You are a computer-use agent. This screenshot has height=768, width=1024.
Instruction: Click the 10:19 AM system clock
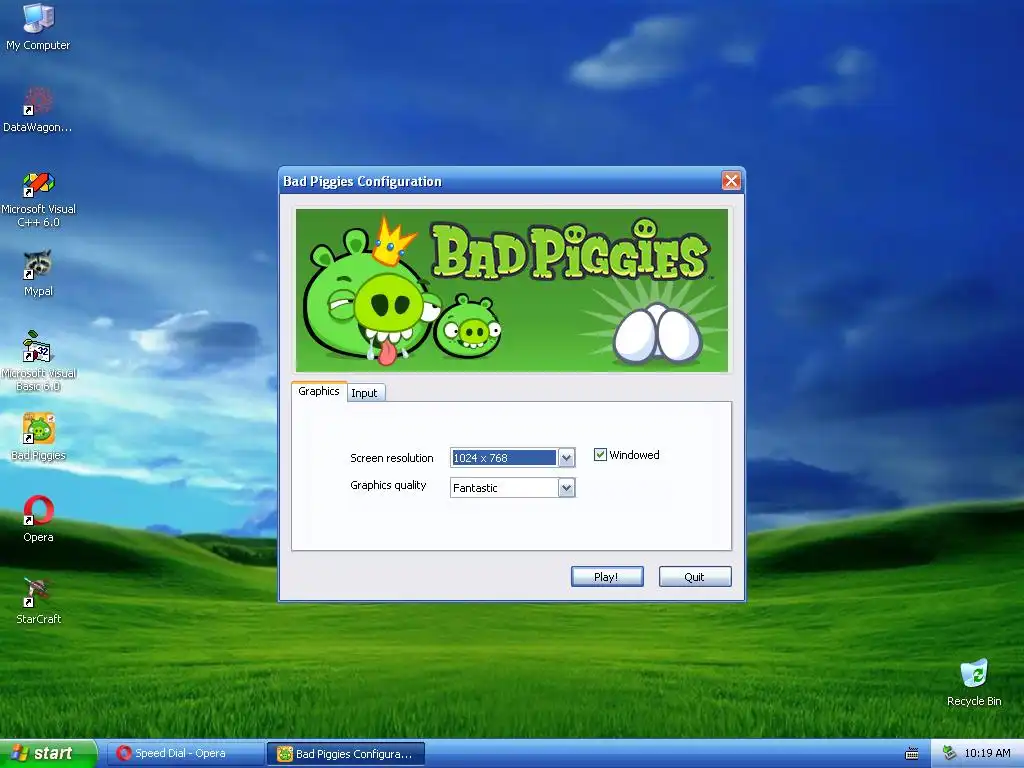(987, 753)
